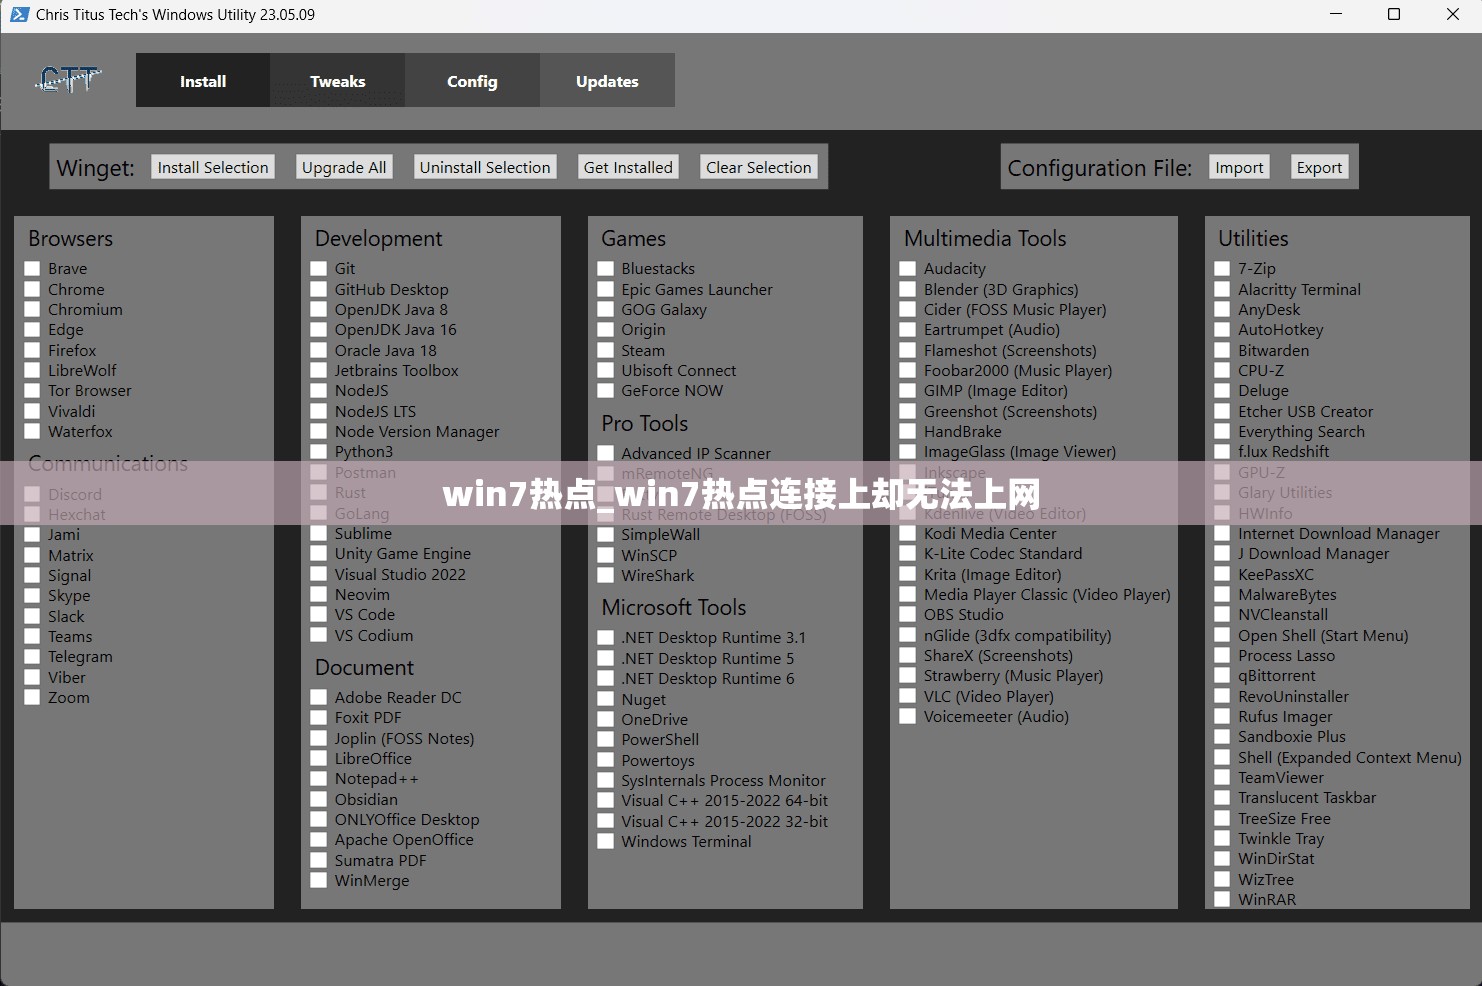Tick the WireShark checkbox
Screen dimensions: 1482x986
click(606, 576)
